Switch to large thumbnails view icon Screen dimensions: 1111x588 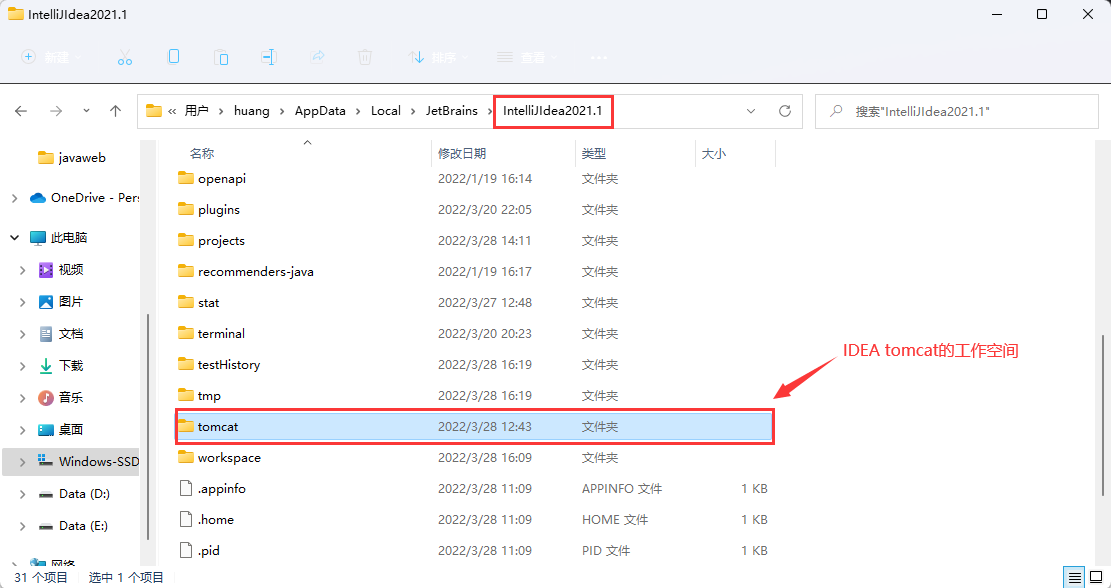pyautogui.click(x=1095, y=577)
